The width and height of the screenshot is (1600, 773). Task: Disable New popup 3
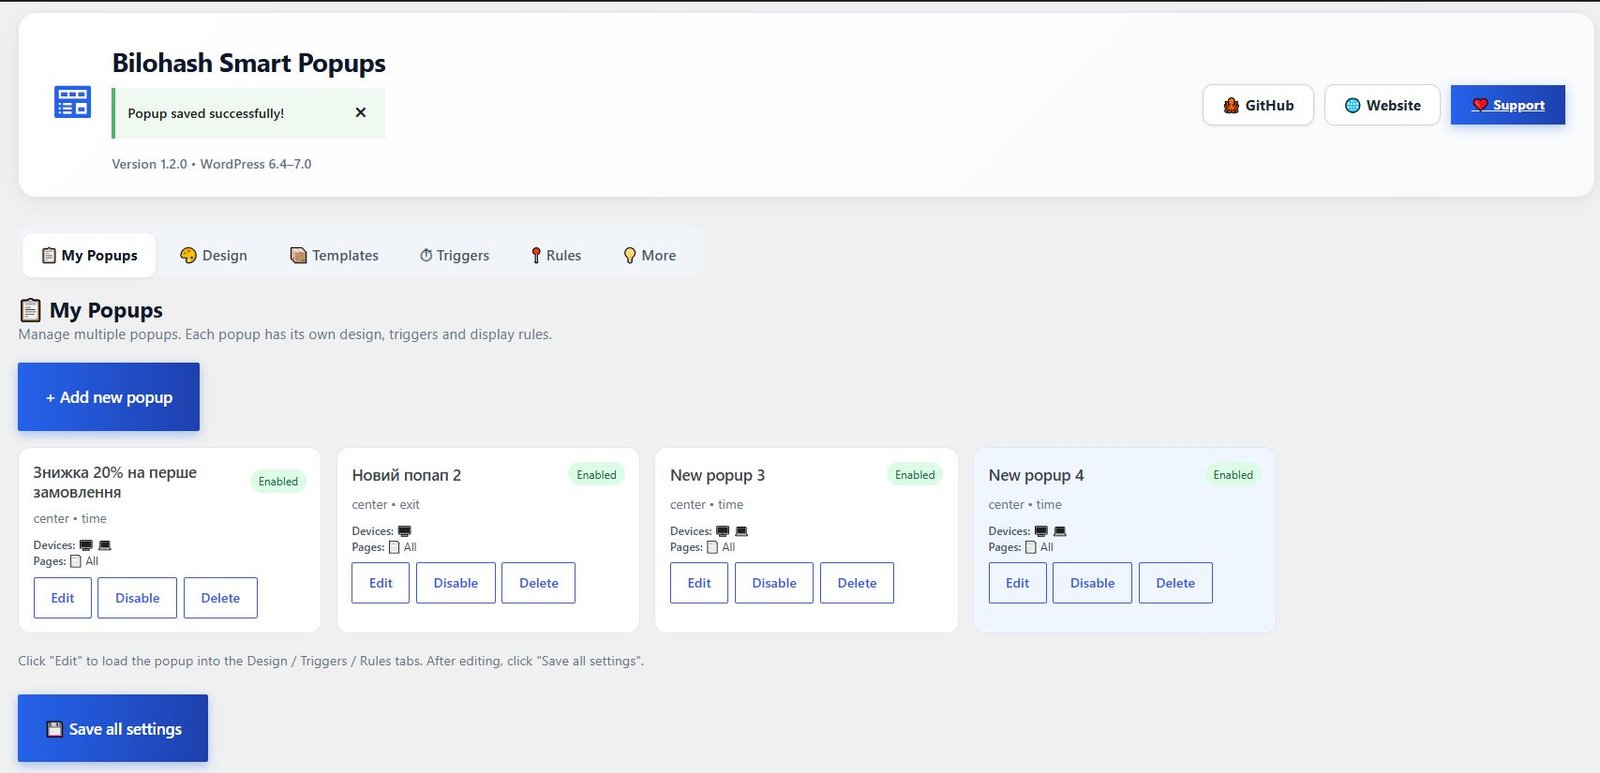click(x=774, y=583)
